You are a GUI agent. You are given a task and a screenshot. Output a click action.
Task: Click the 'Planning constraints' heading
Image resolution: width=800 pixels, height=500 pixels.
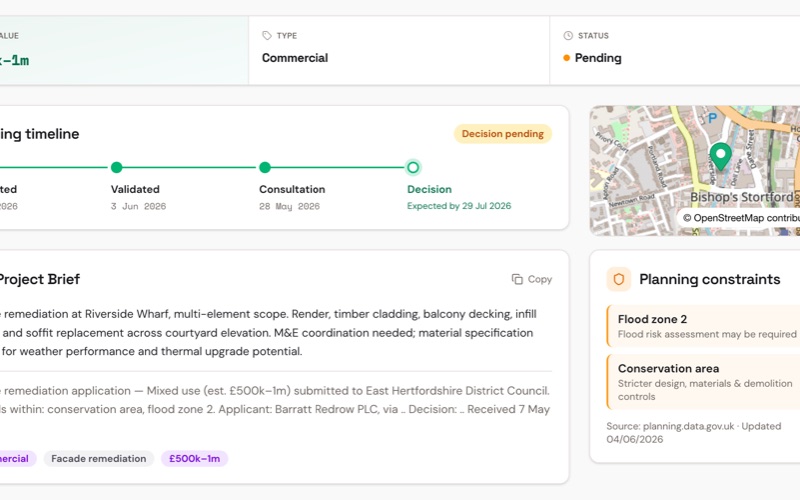pyautogui.click(x=710, y=279)
